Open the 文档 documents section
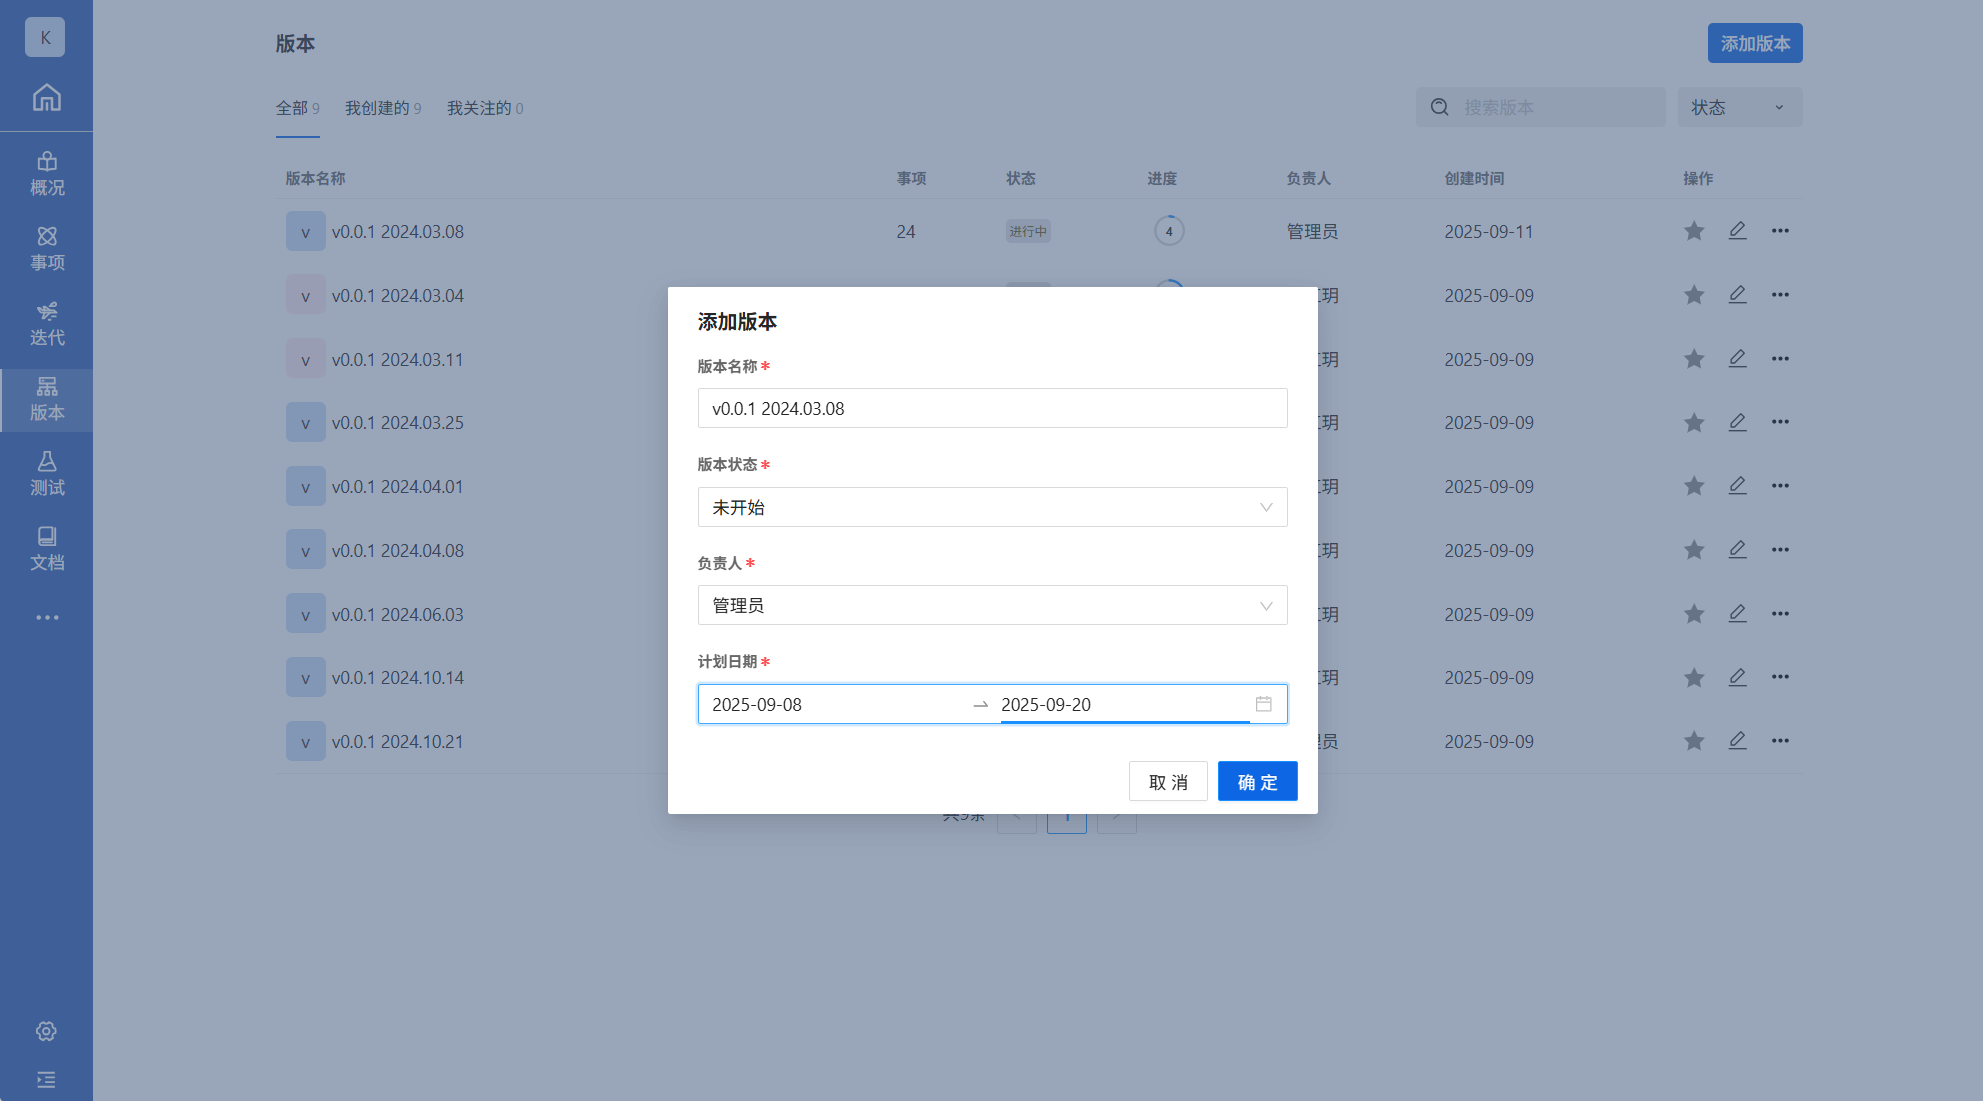The width and height of the screenshot is (1983, 1101). click(46, 549)
